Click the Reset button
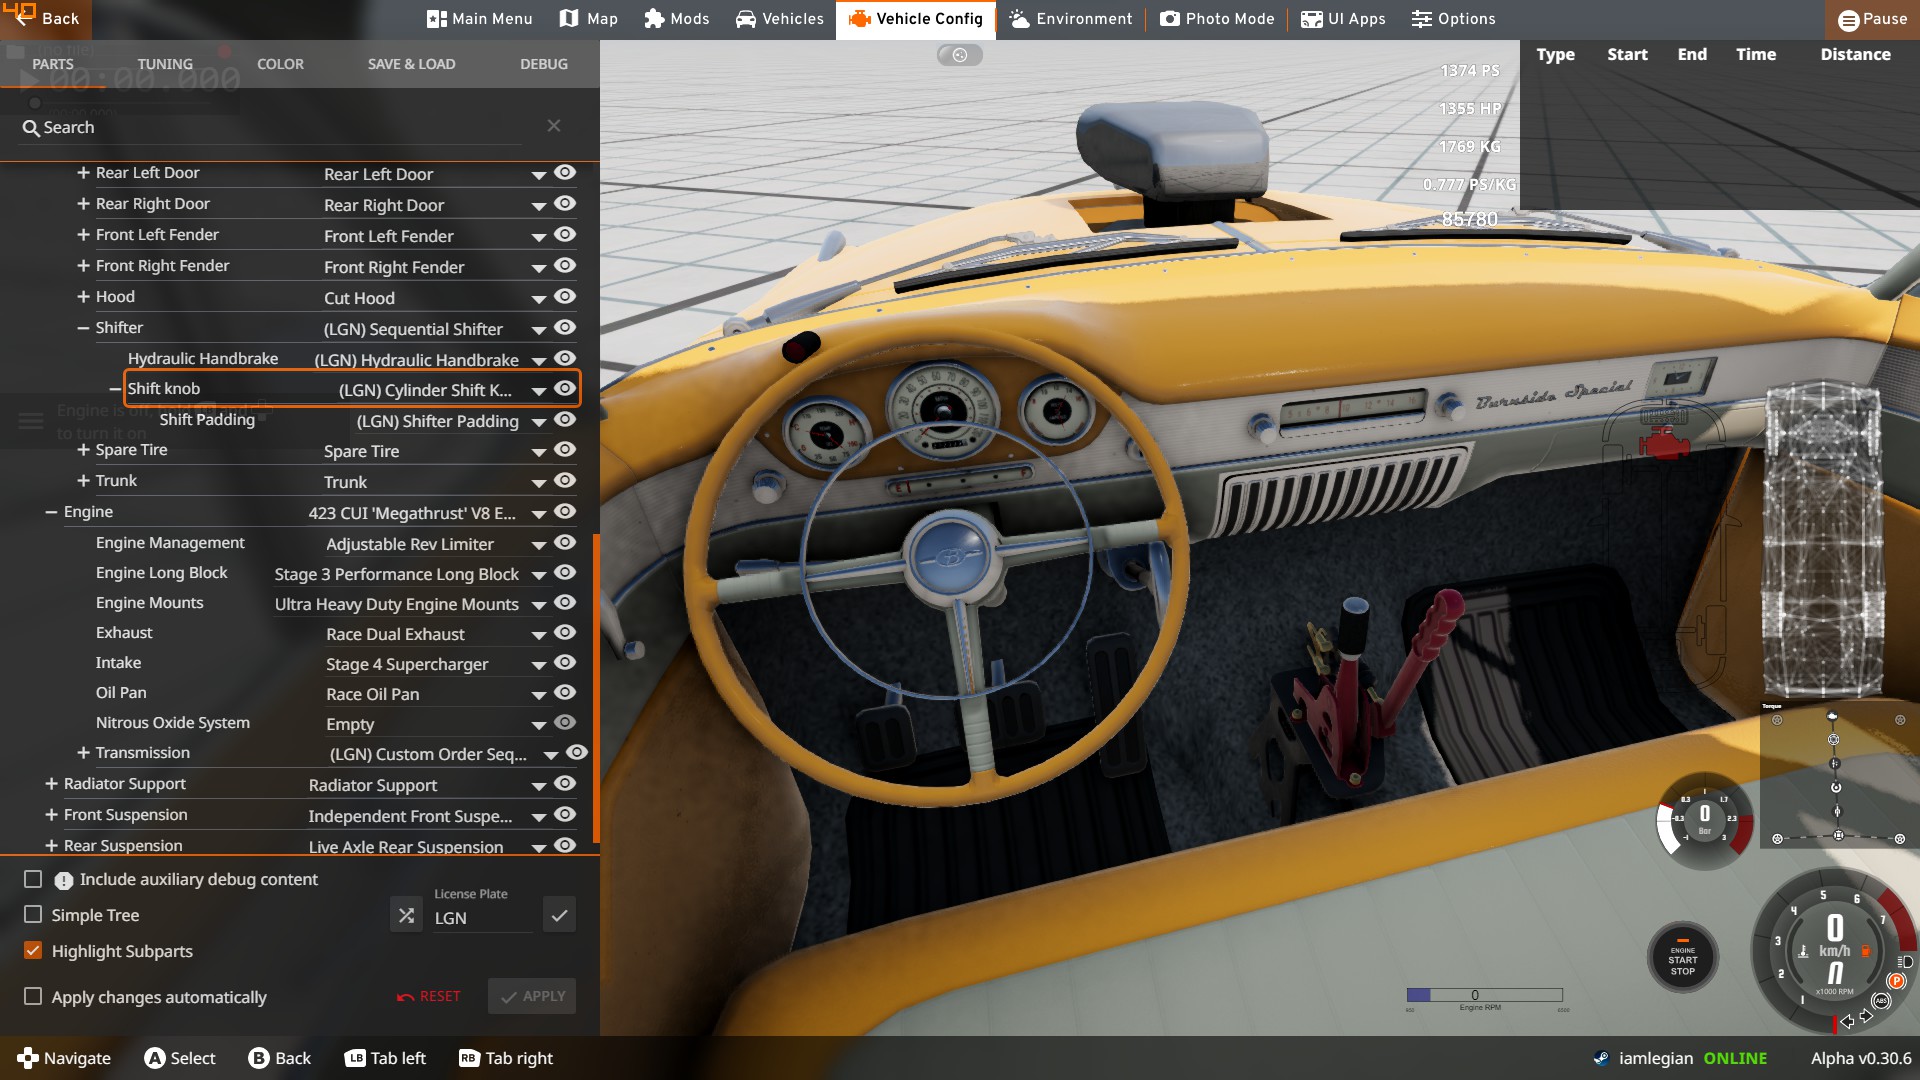Image resolution: width=1920 pixels, height=1080 pixels. [x=429, y=996]
